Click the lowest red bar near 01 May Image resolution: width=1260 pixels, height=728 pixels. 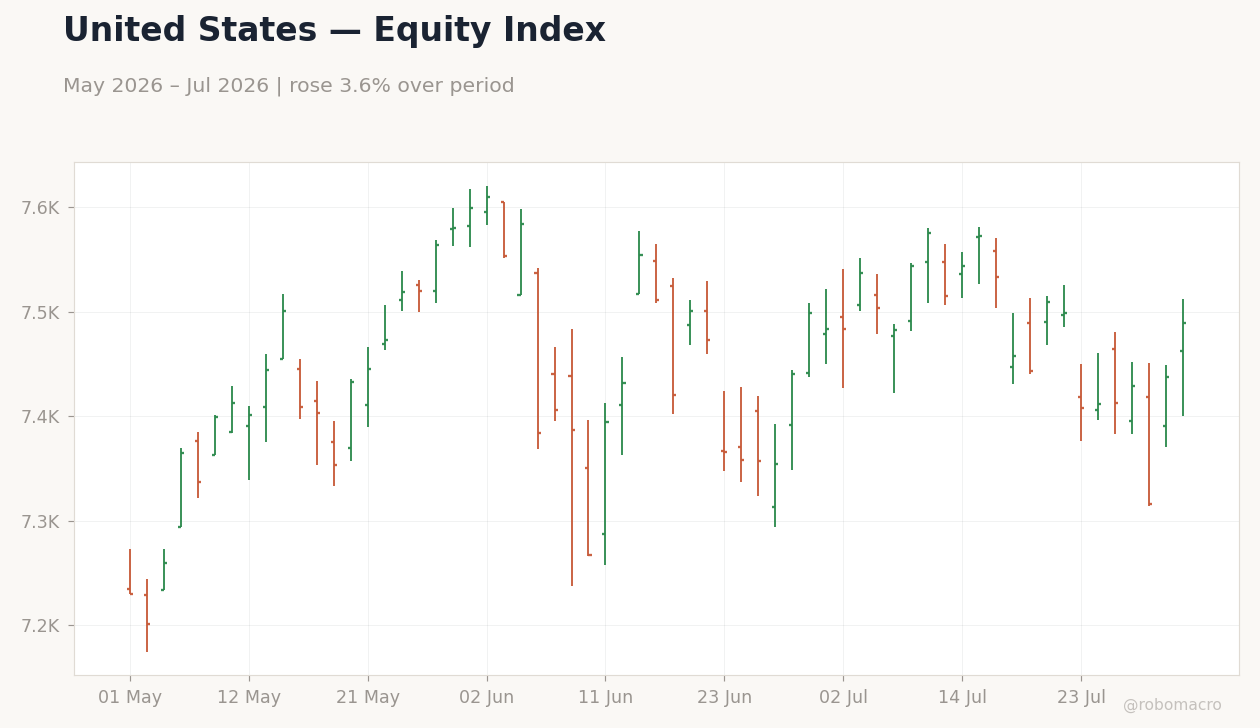pos(147,615)
